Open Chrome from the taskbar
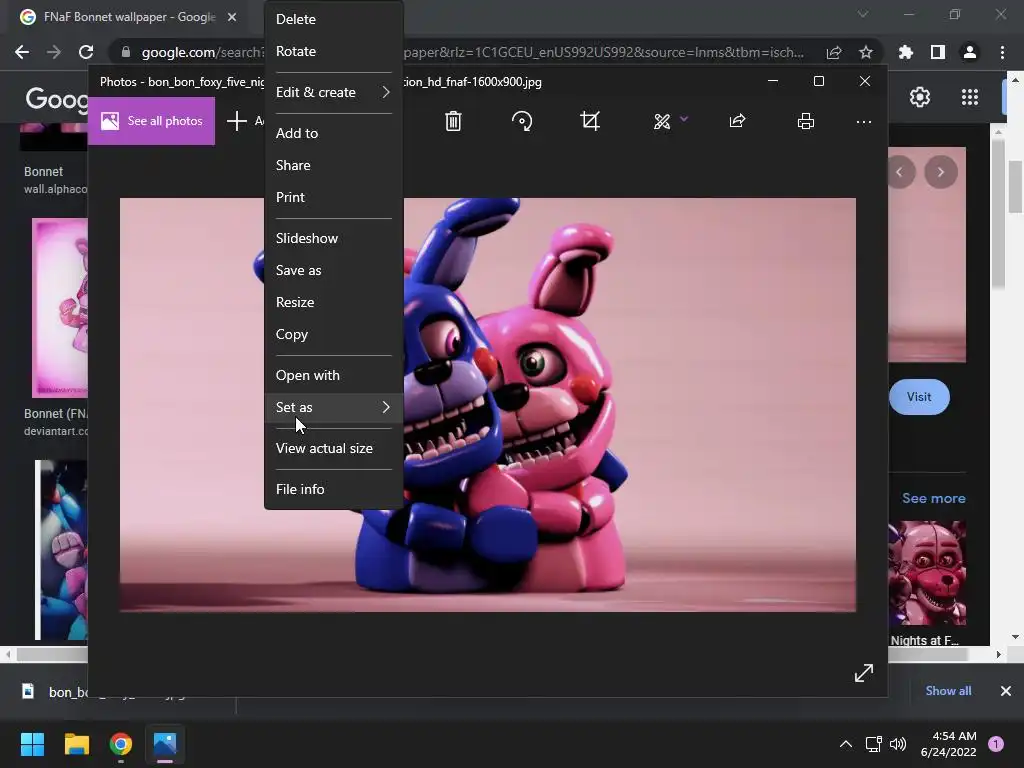The image size is (1024, 768). 120,744
